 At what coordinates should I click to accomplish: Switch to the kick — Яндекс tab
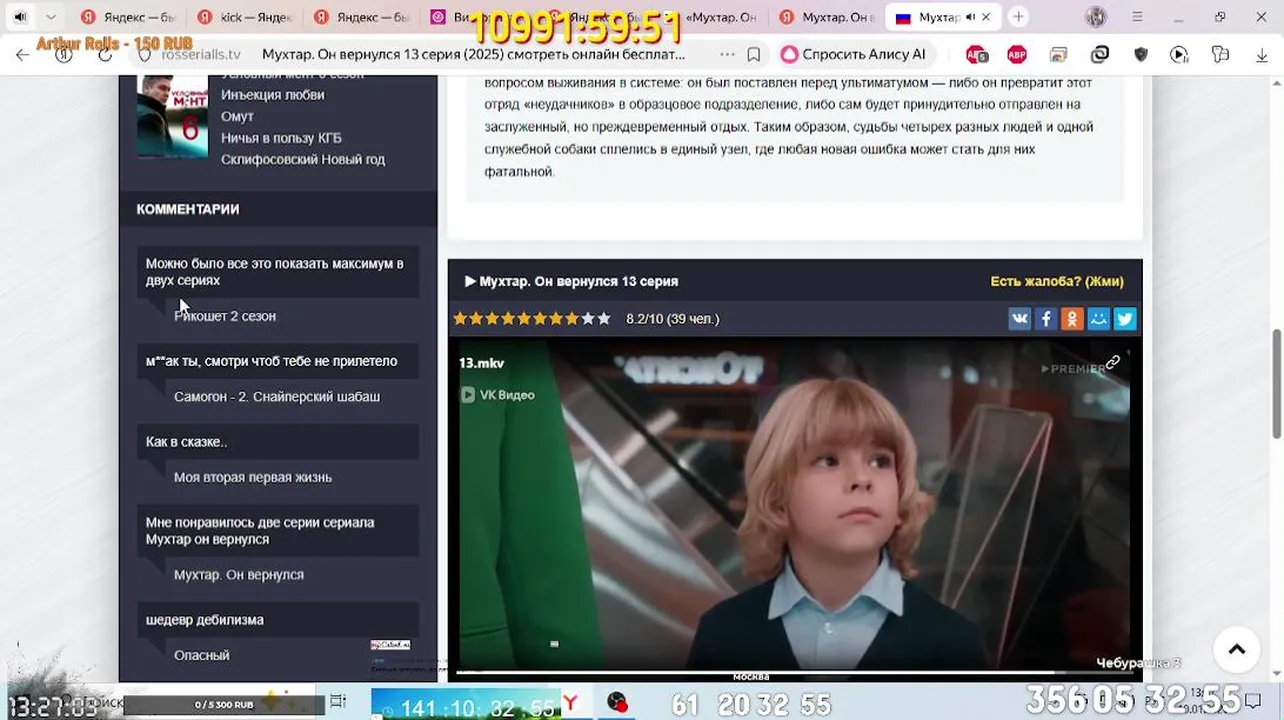(246, 17)
